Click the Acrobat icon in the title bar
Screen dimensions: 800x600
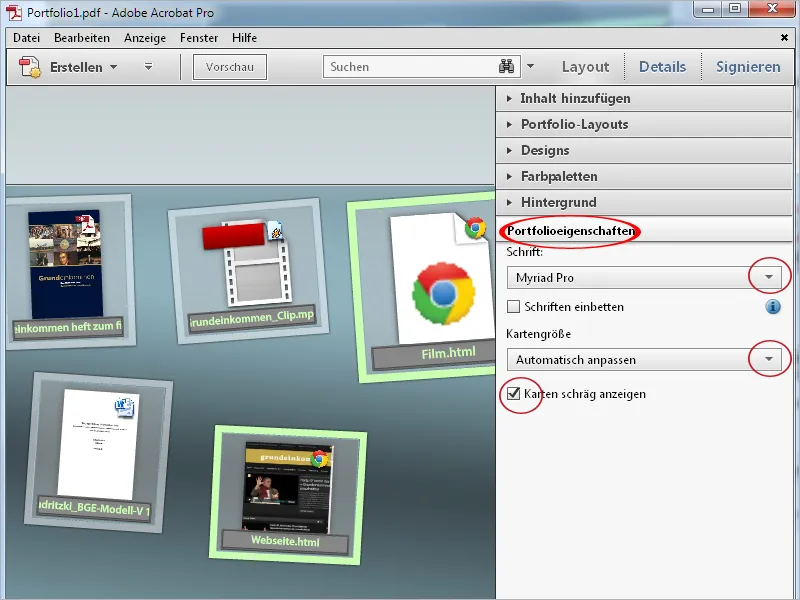click(14, 12)
